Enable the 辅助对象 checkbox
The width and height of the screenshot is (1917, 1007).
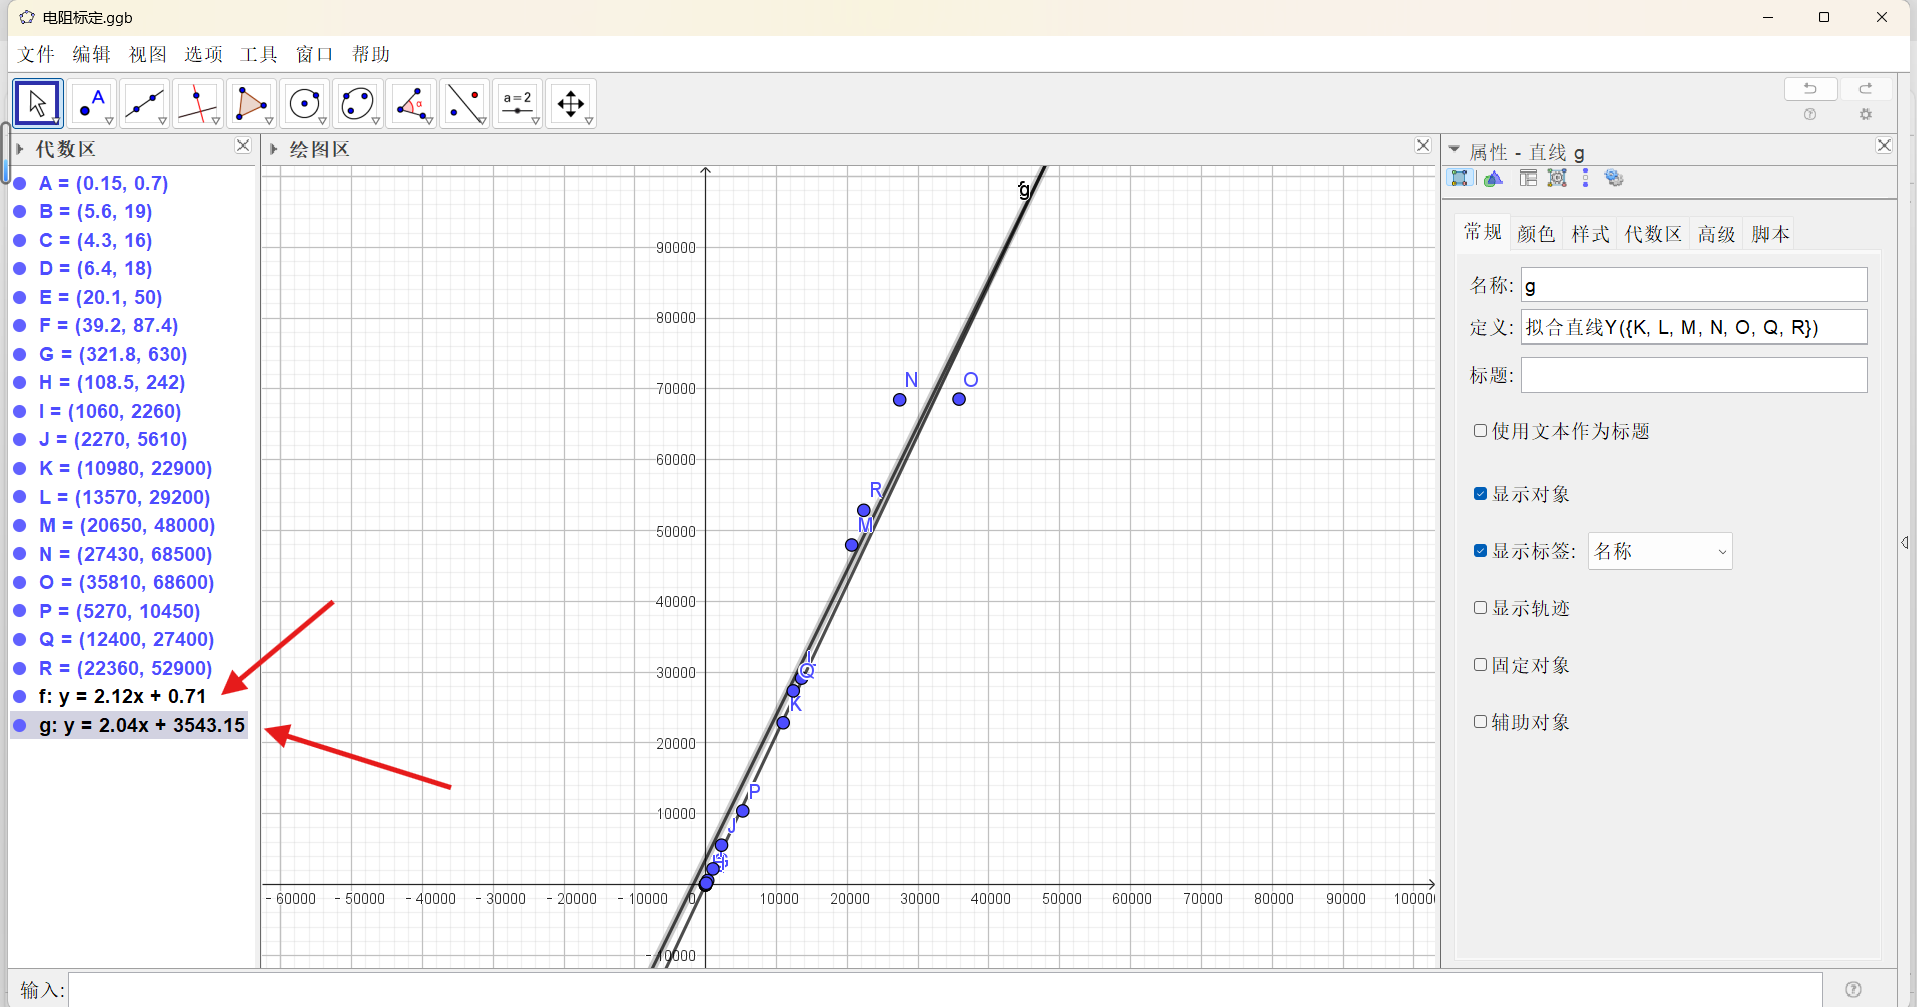coord(1480,722)
